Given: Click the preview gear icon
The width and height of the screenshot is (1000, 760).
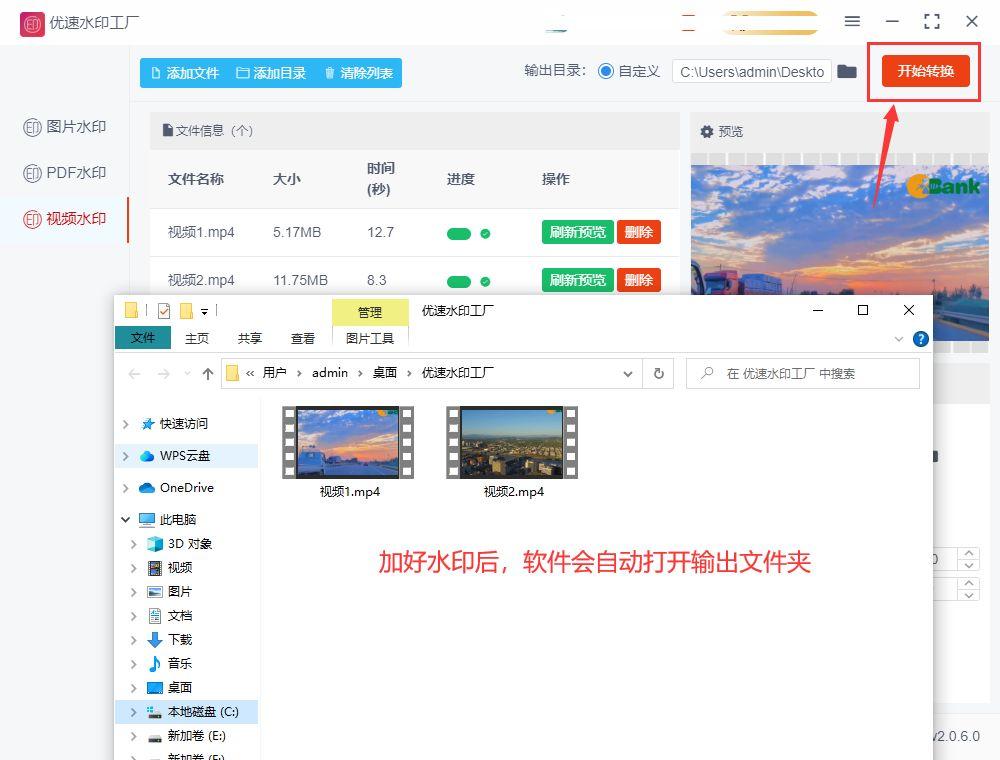Looking at the screenshot, I should coord(707,131).
